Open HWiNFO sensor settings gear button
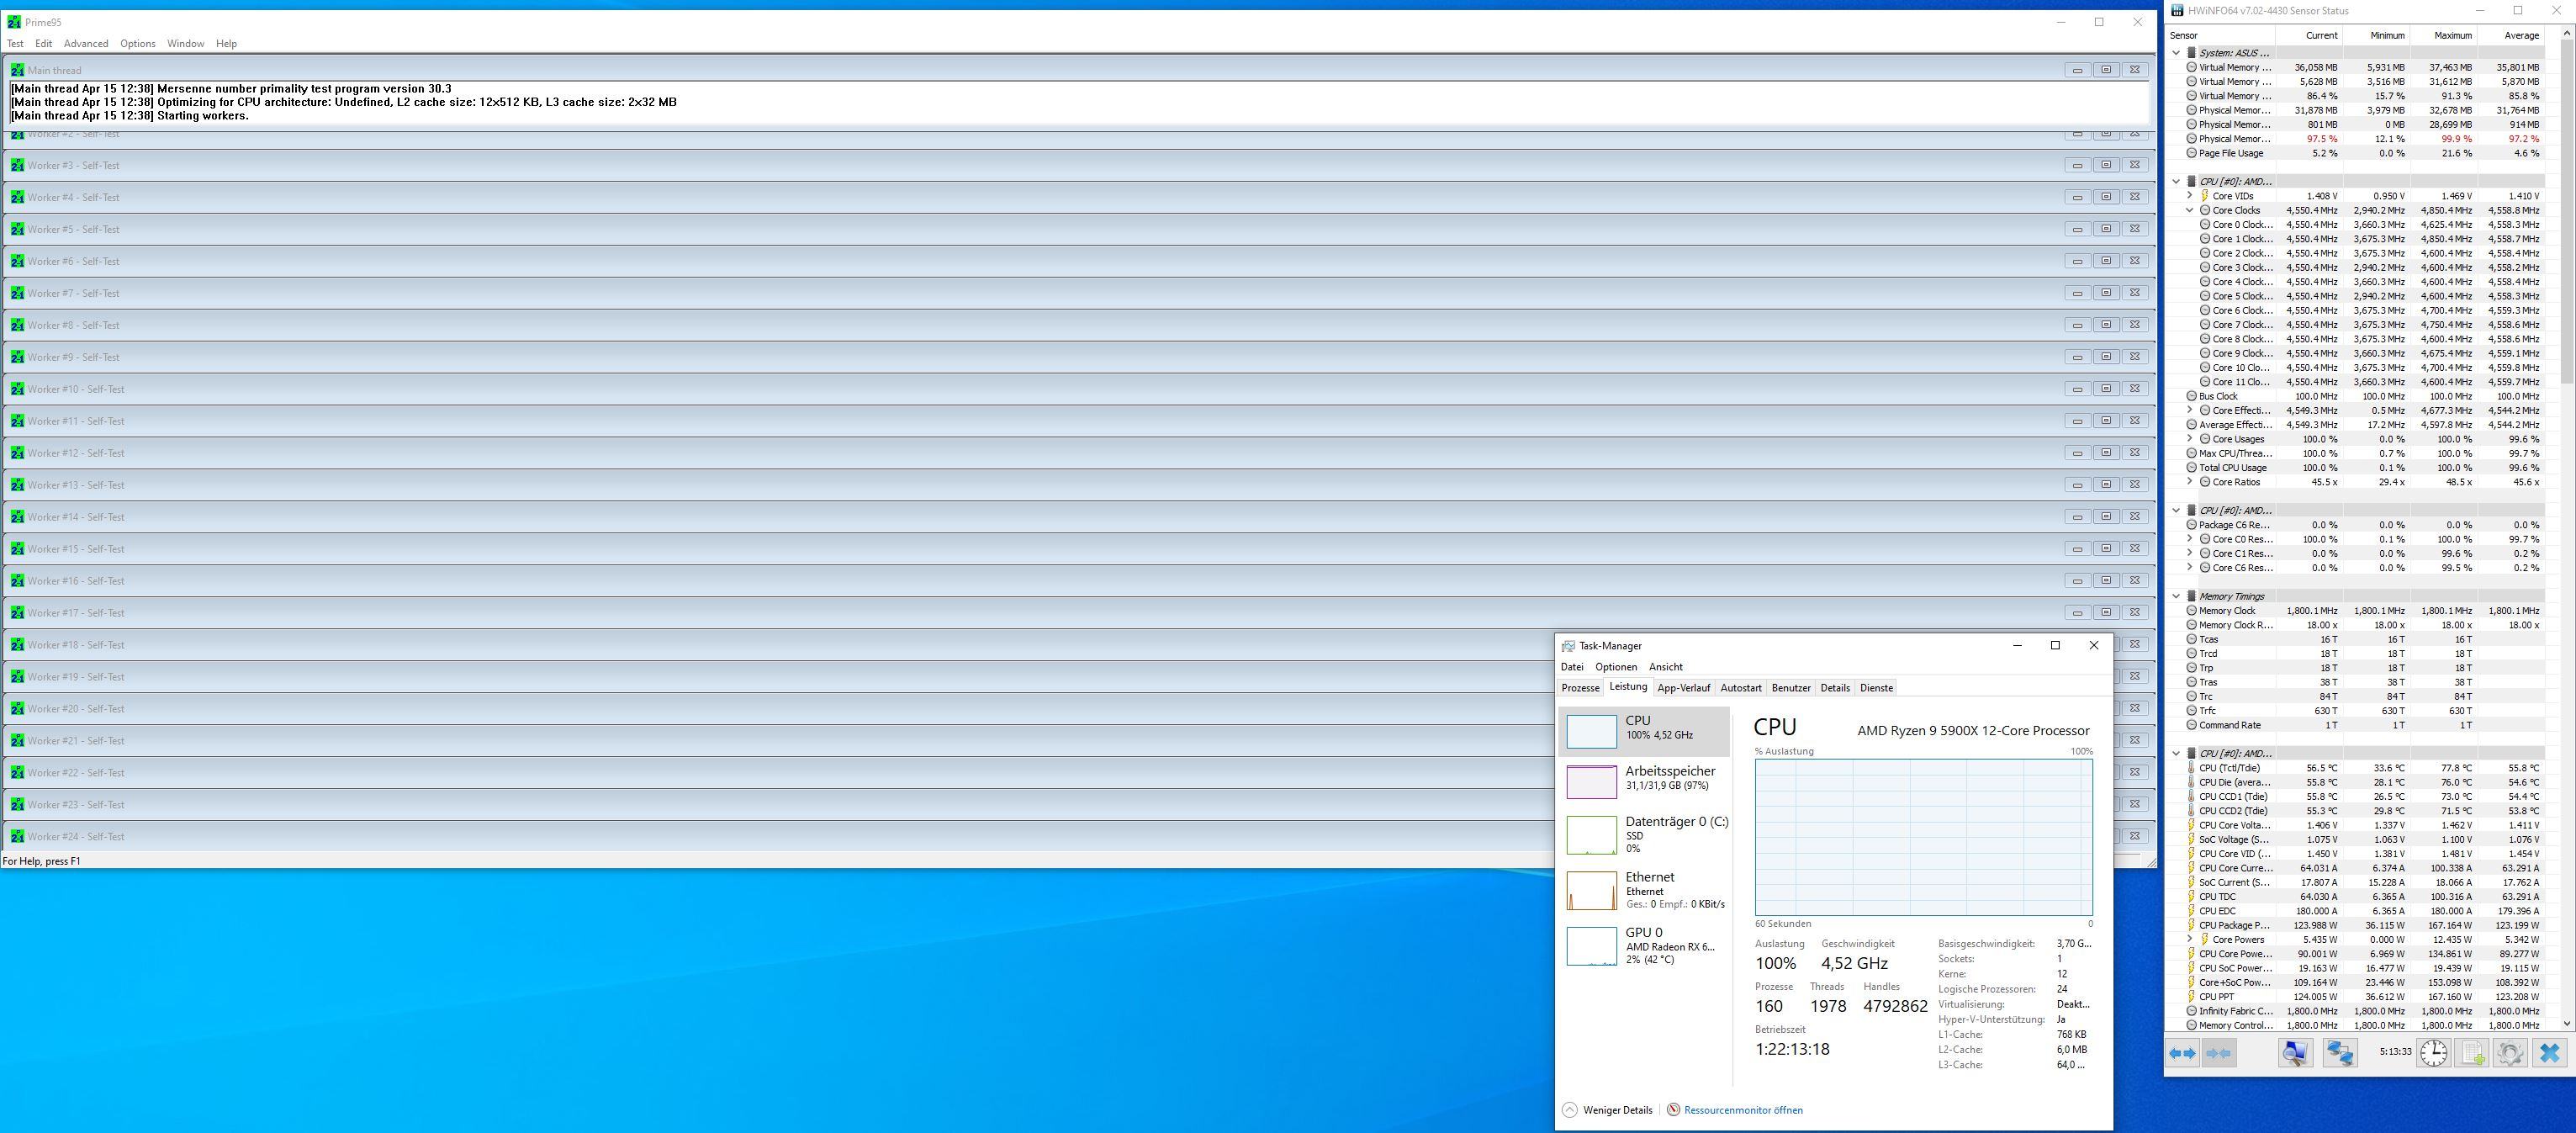 [x=2509, y=1053]
